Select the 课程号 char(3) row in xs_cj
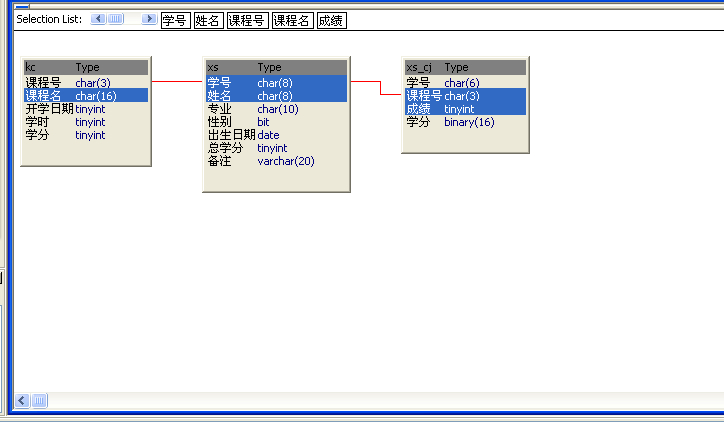This screenshot has height=429, width=724. pyautogui.click(x=465, y=96)
